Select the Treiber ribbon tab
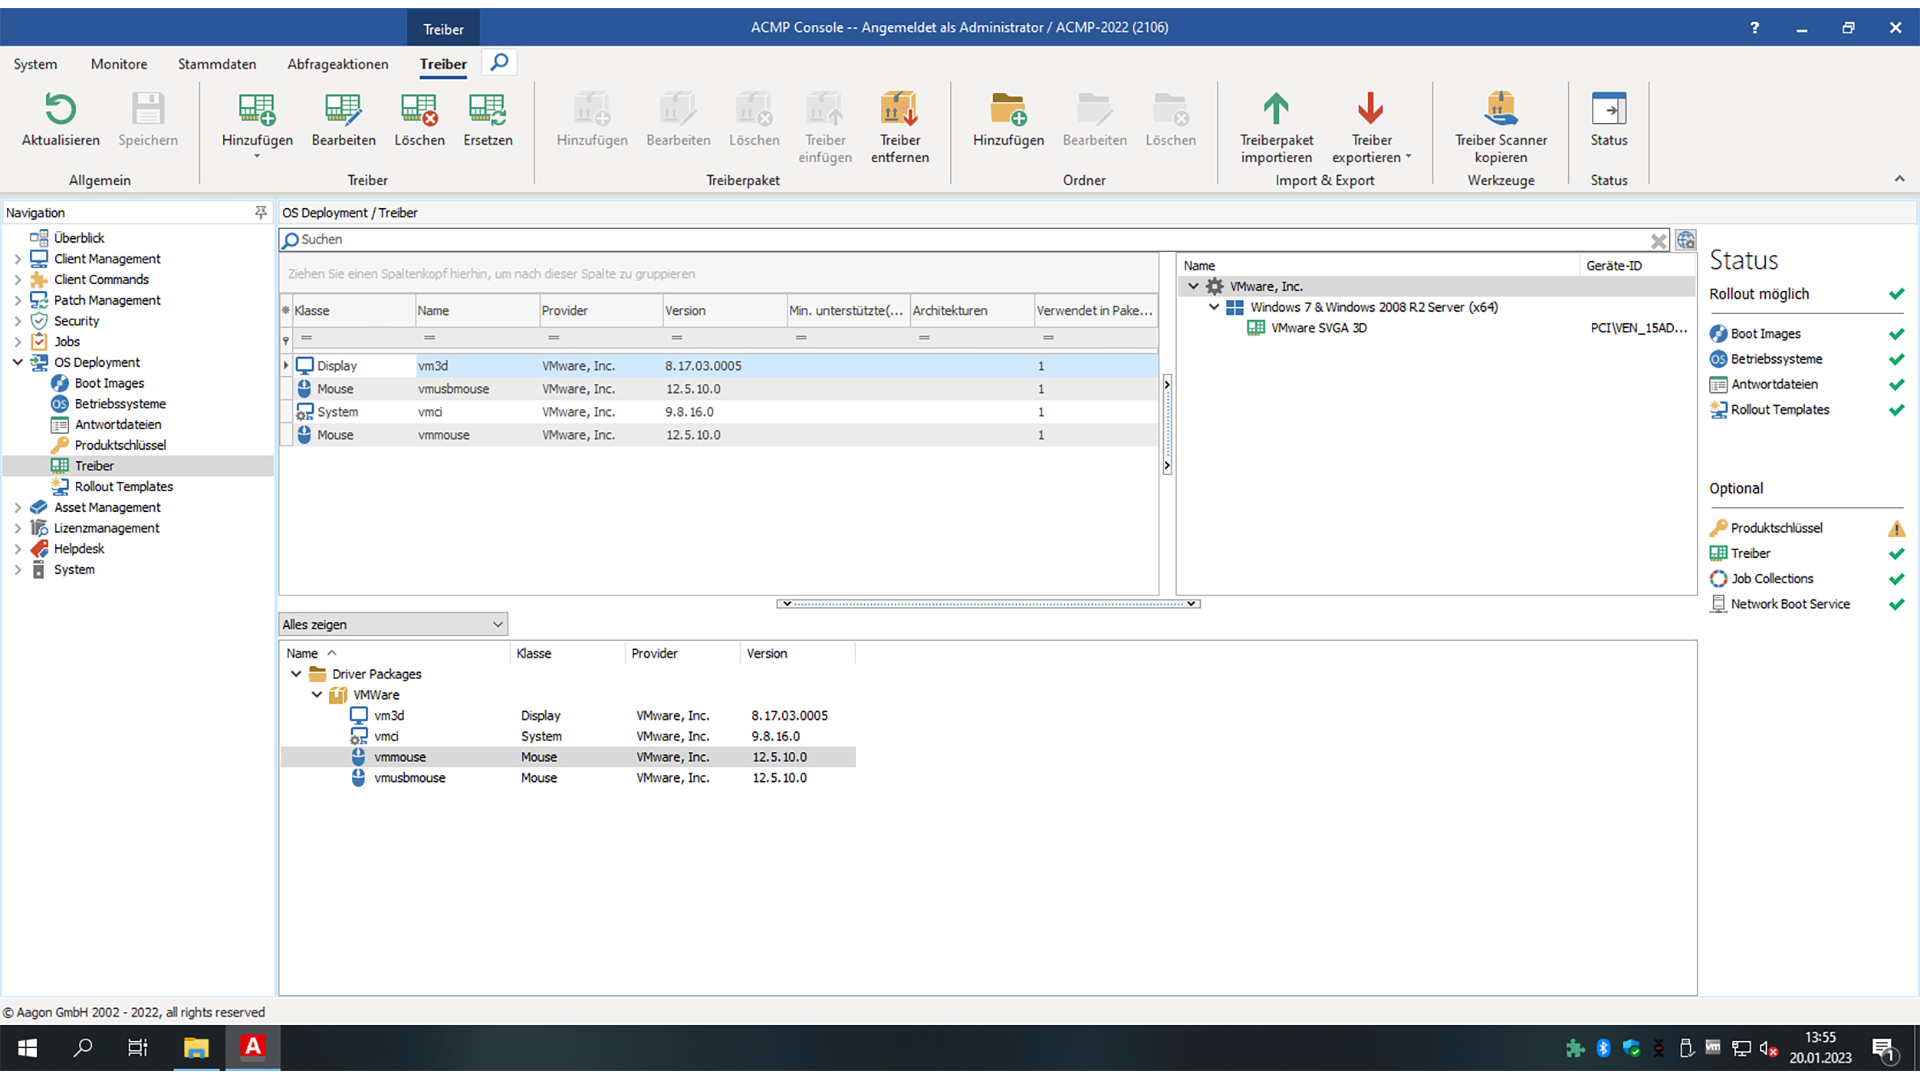Screen dimensions: 1920x1080 [x=443, y=64]
